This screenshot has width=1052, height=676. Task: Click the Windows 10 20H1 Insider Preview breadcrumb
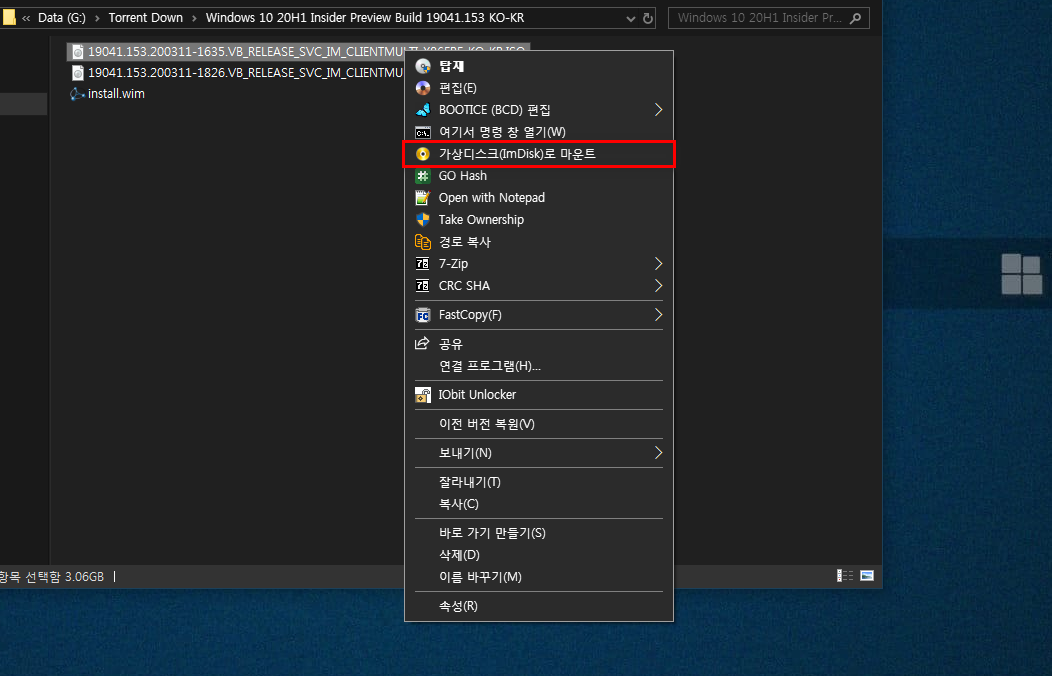point(365,18)
